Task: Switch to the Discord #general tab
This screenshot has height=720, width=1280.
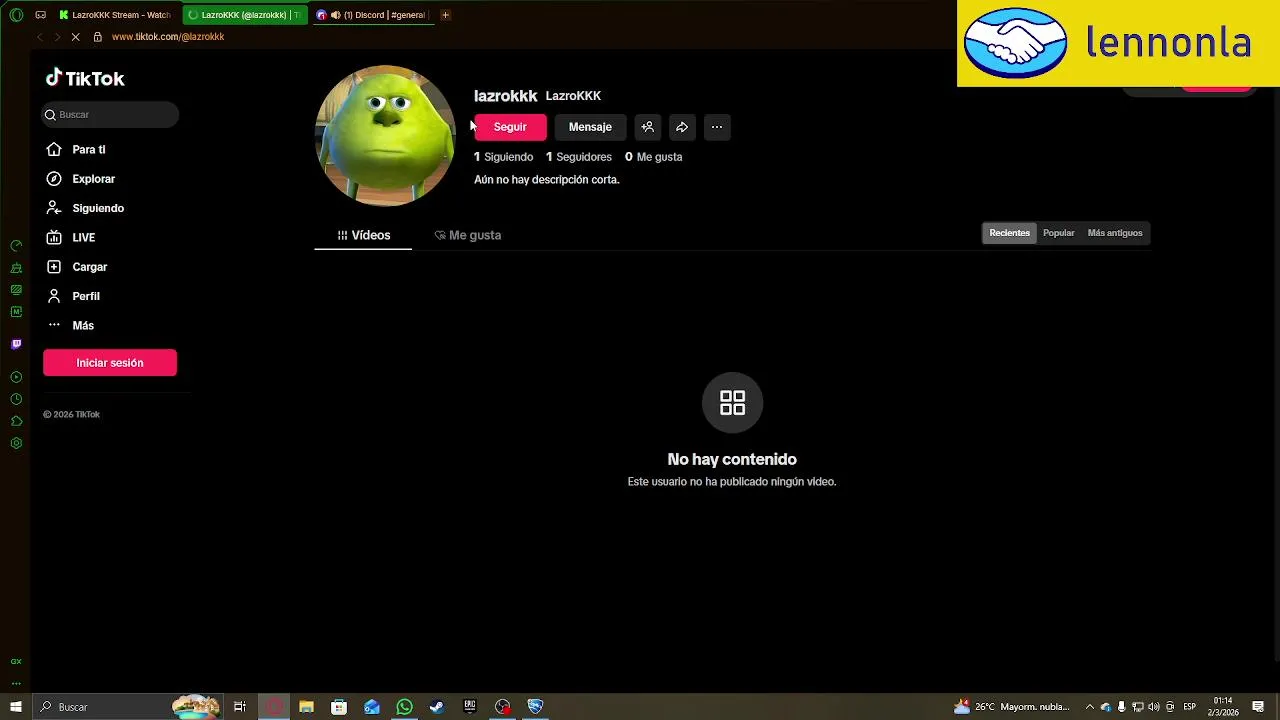Action: [x=372, y=15]
